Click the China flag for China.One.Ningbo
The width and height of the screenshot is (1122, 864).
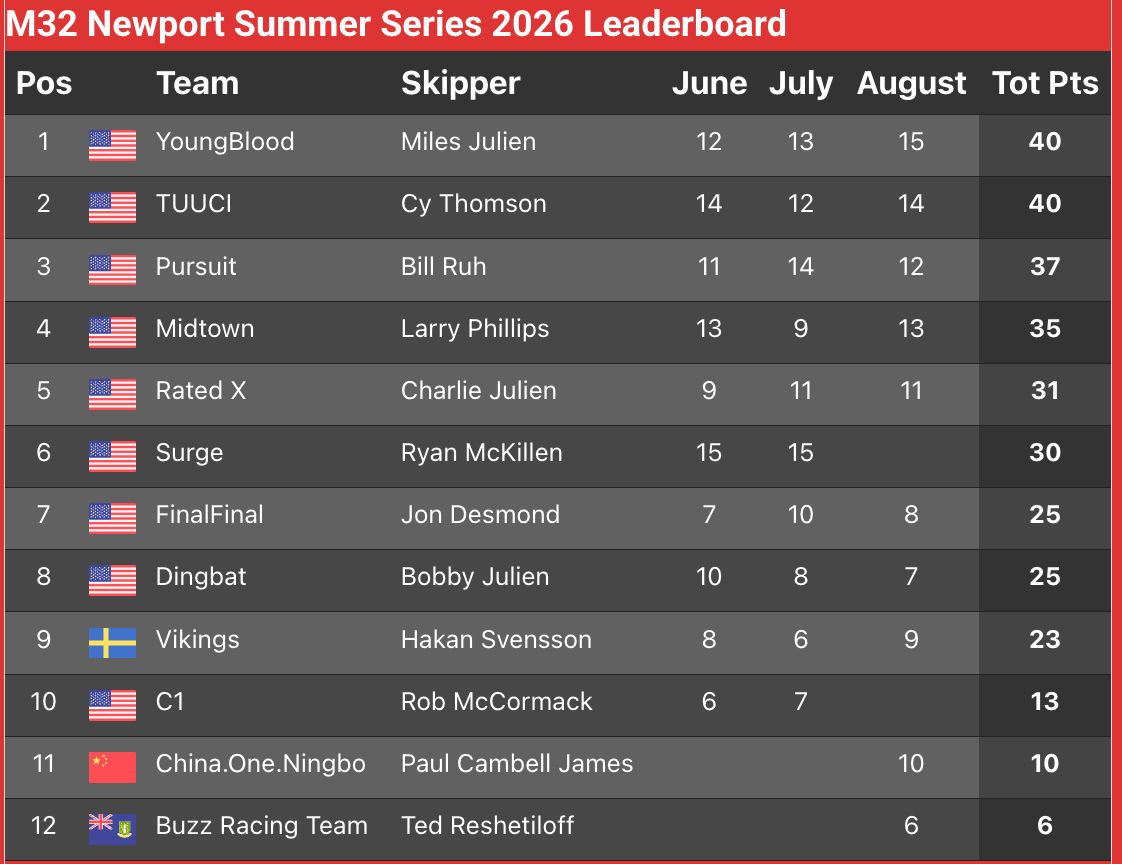tap(112, 767)
